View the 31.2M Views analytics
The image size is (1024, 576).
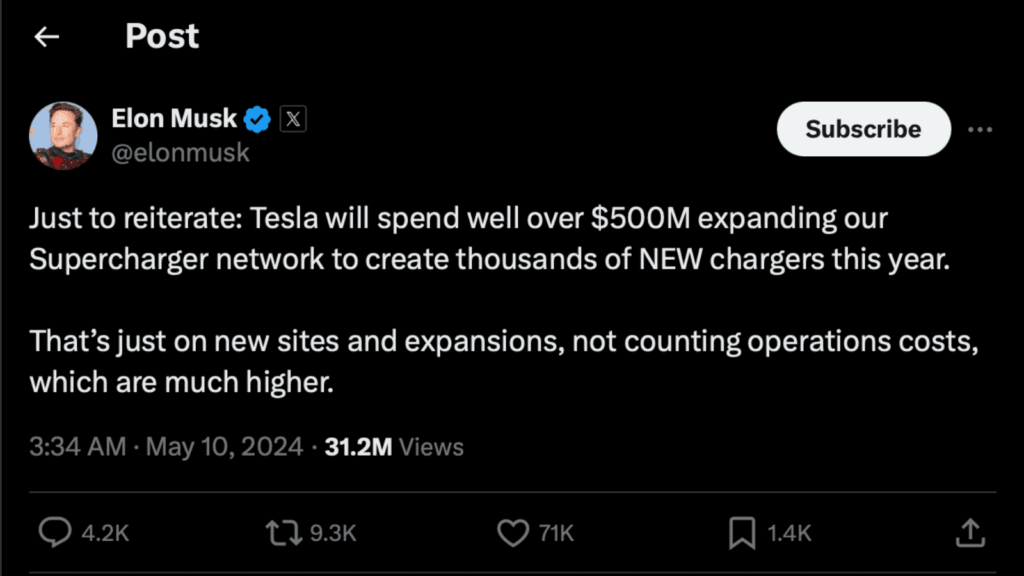click(394, 446)
